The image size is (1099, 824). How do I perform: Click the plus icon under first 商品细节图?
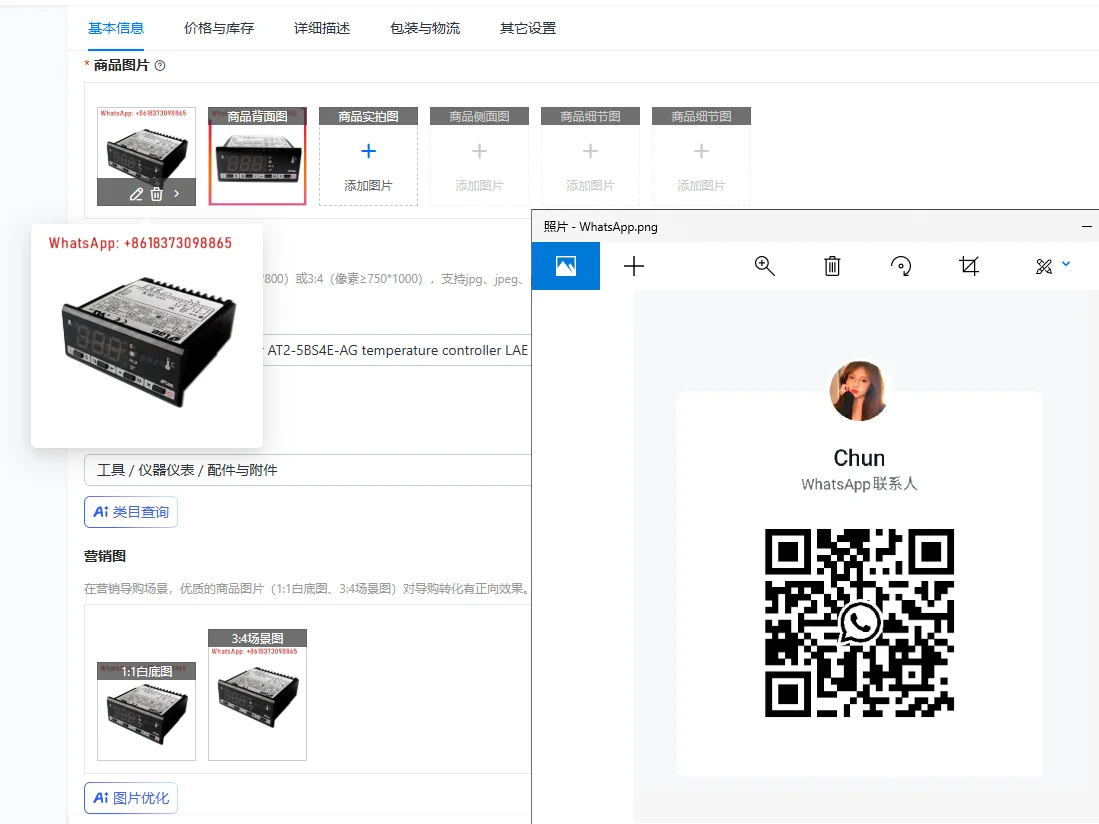tap(590, 151)
